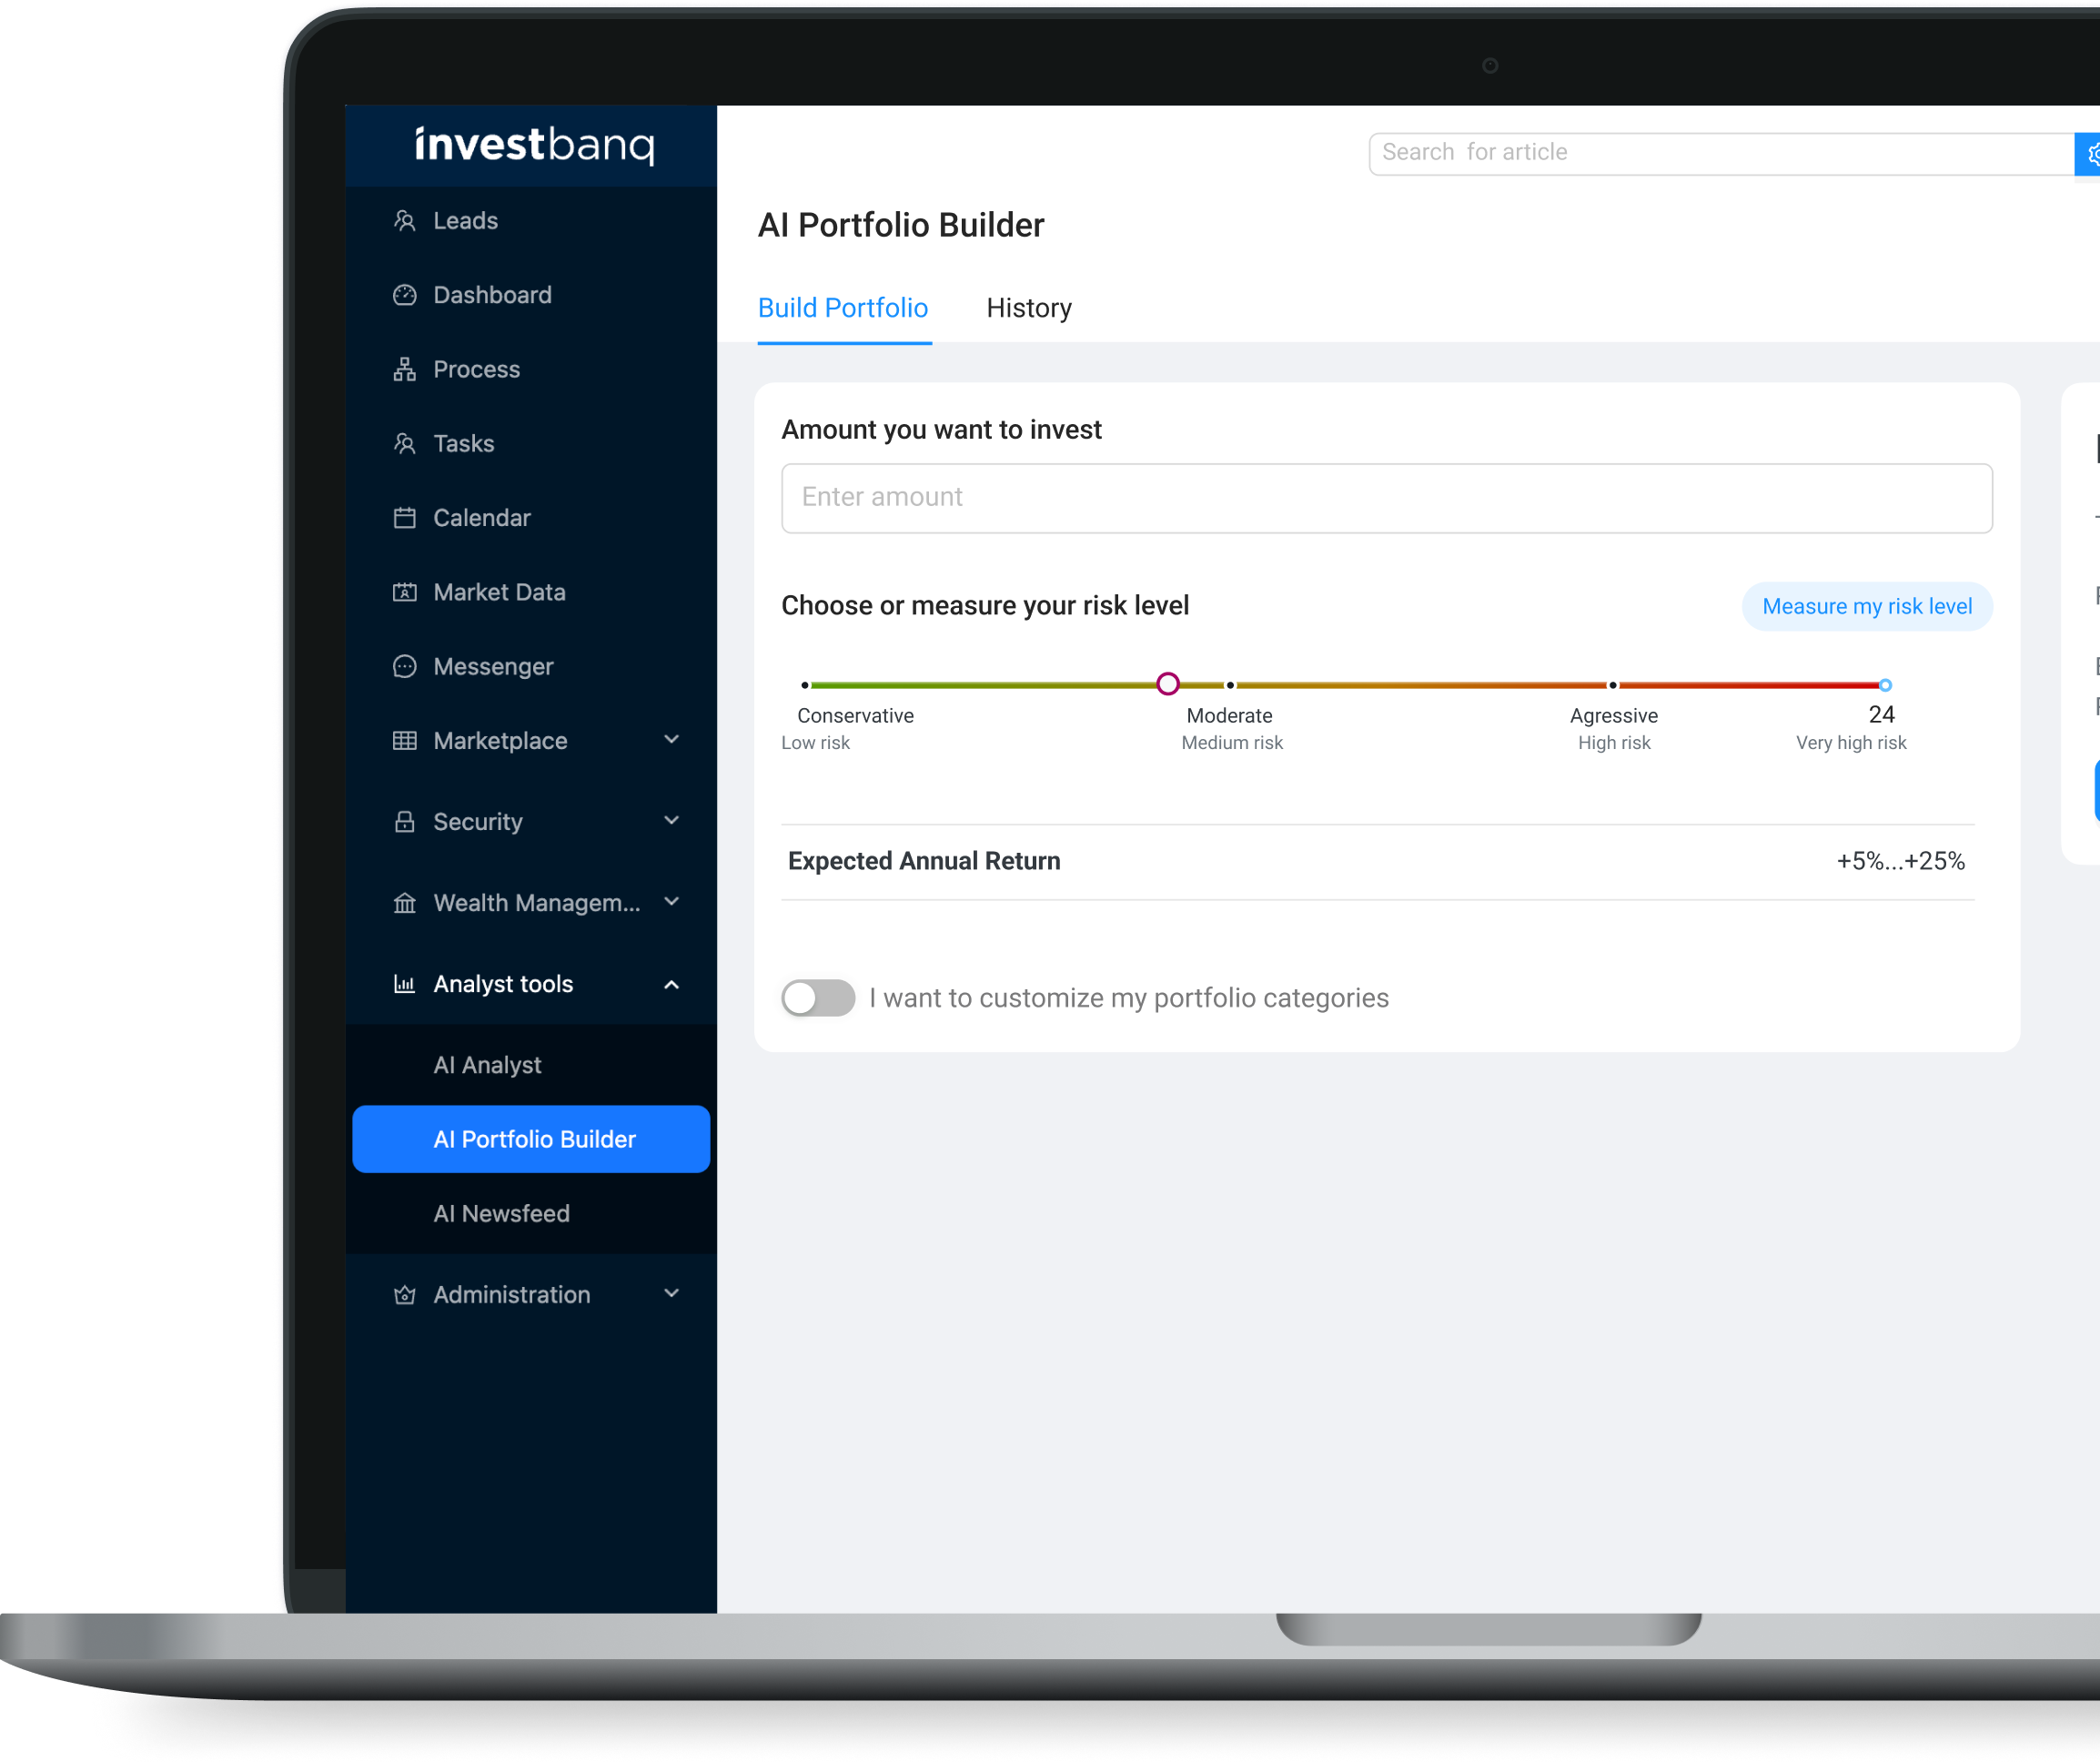Collapse the Analyst tools section chevron
Screen dimensions: 2100x1762
click(x=671, y=984)
